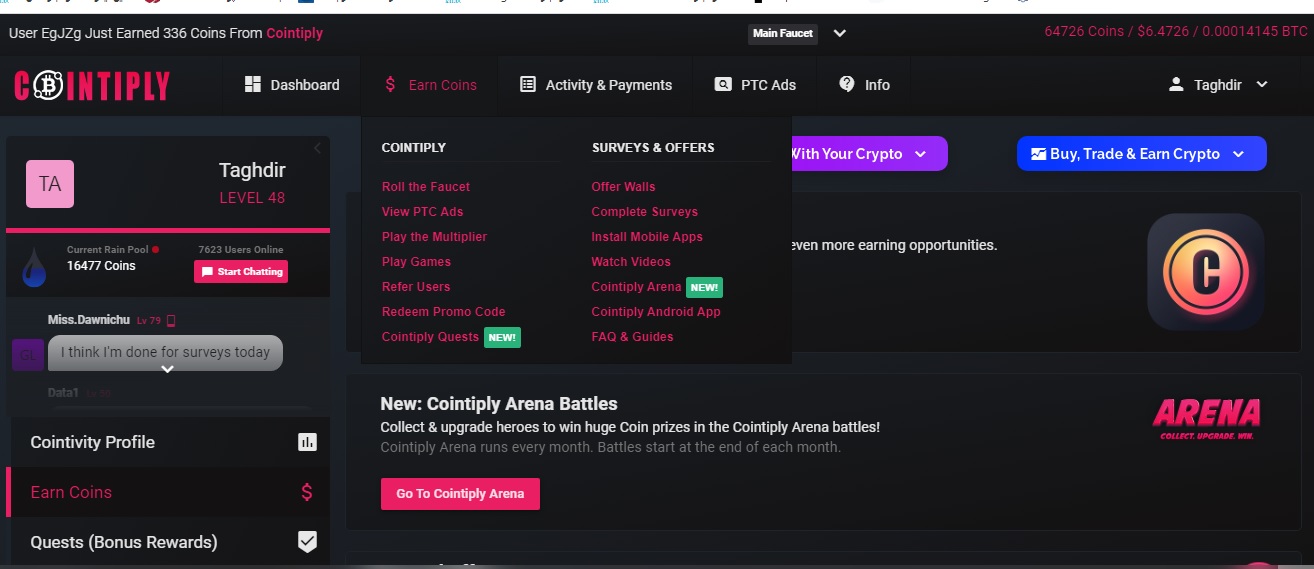1314x569 pixels.
Task: Open FAQ & Guides link
Action: coord(632,337)
